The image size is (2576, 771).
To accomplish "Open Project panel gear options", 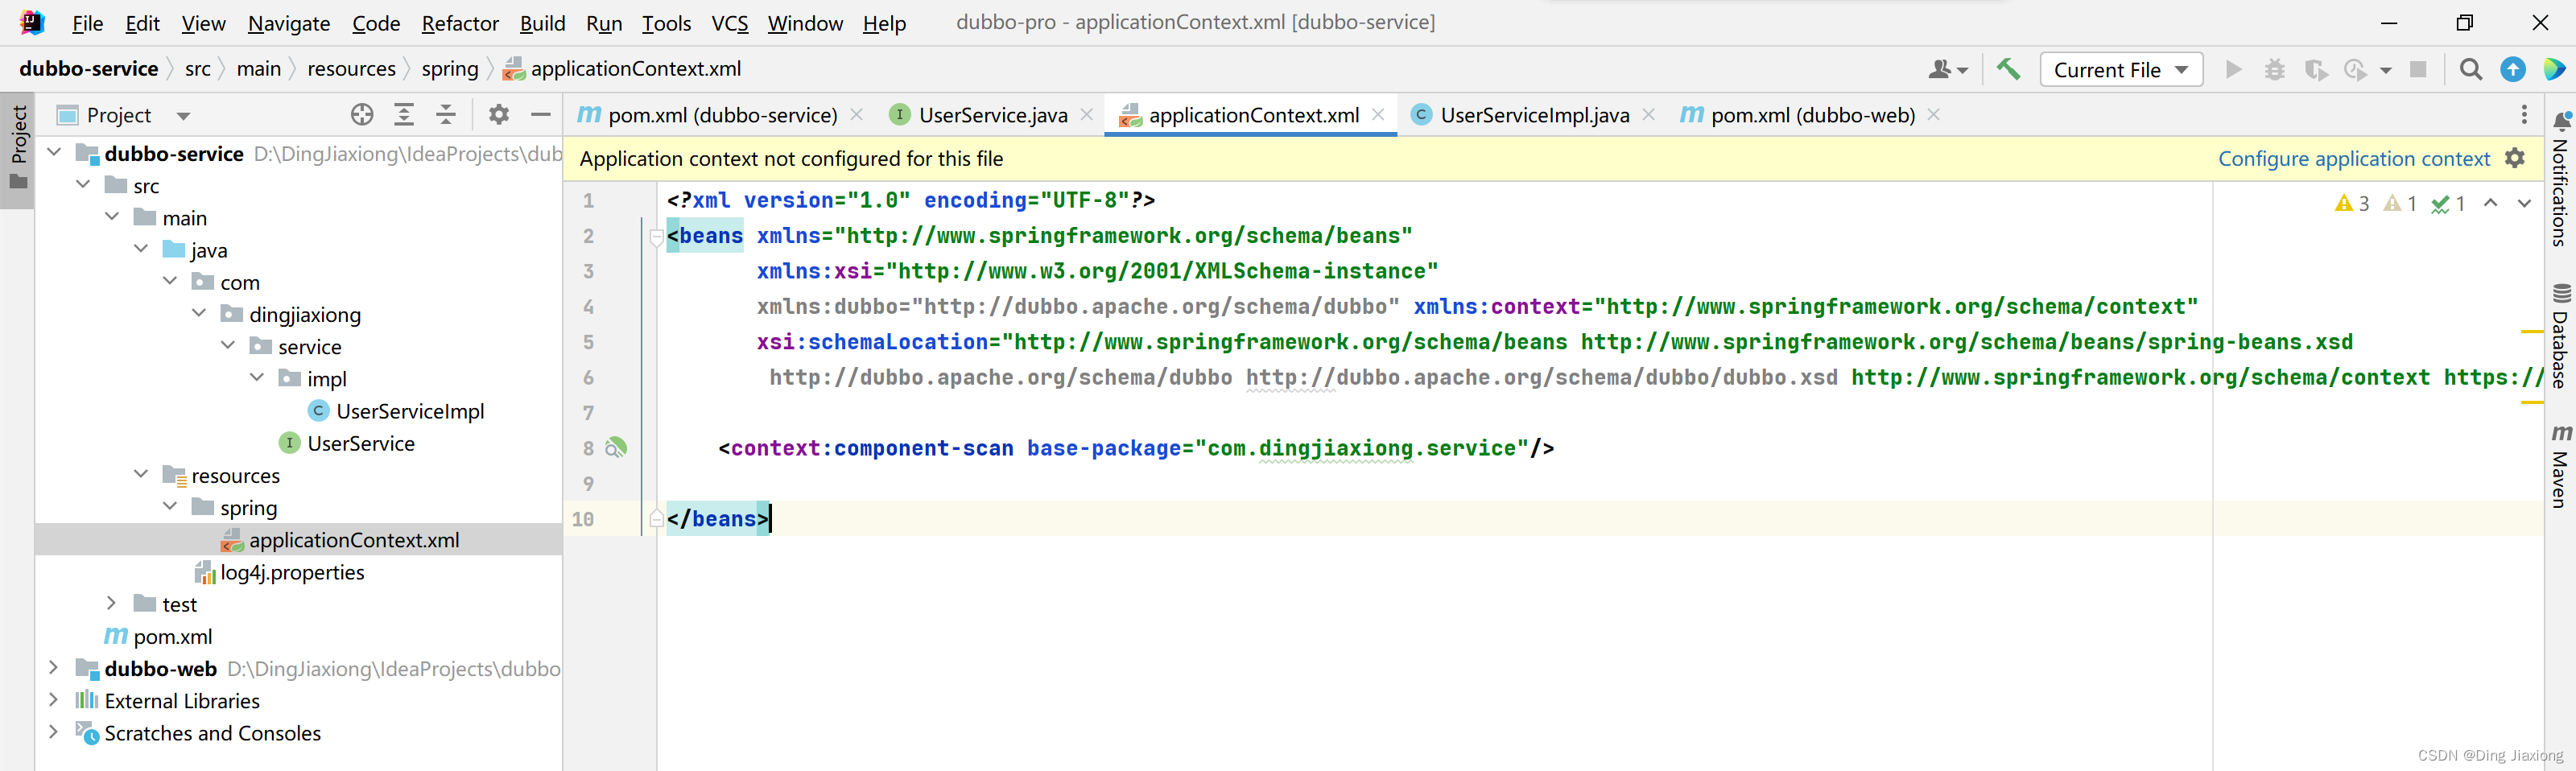I will coord(498,115).
